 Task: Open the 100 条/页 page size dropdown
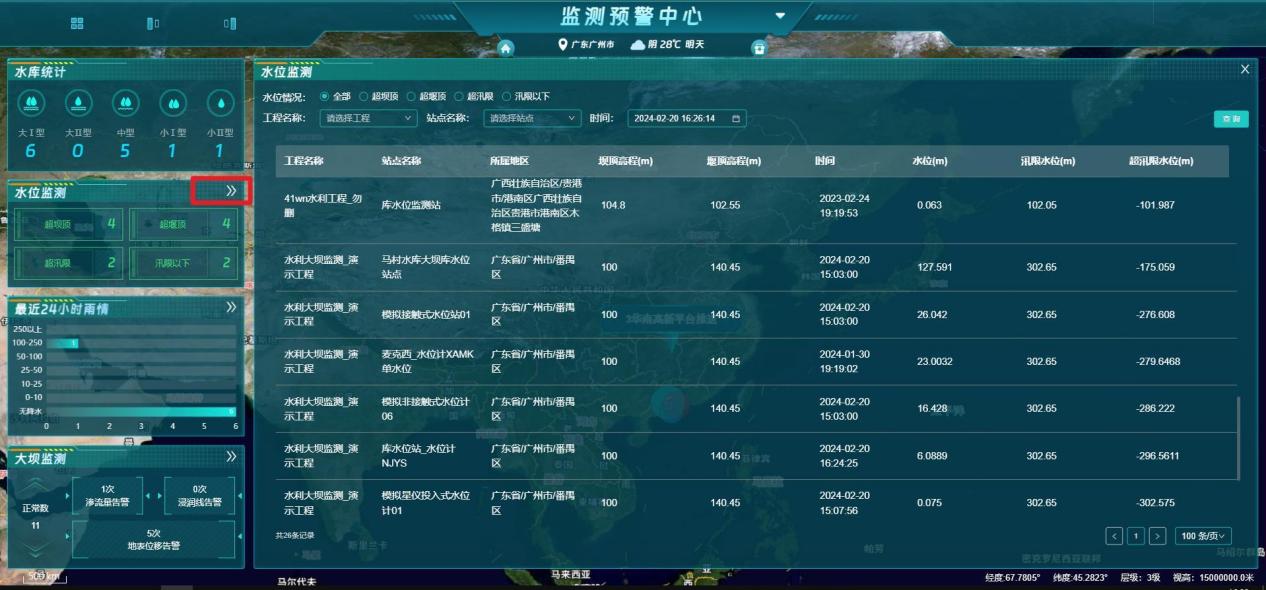[x=1203, y=537]
